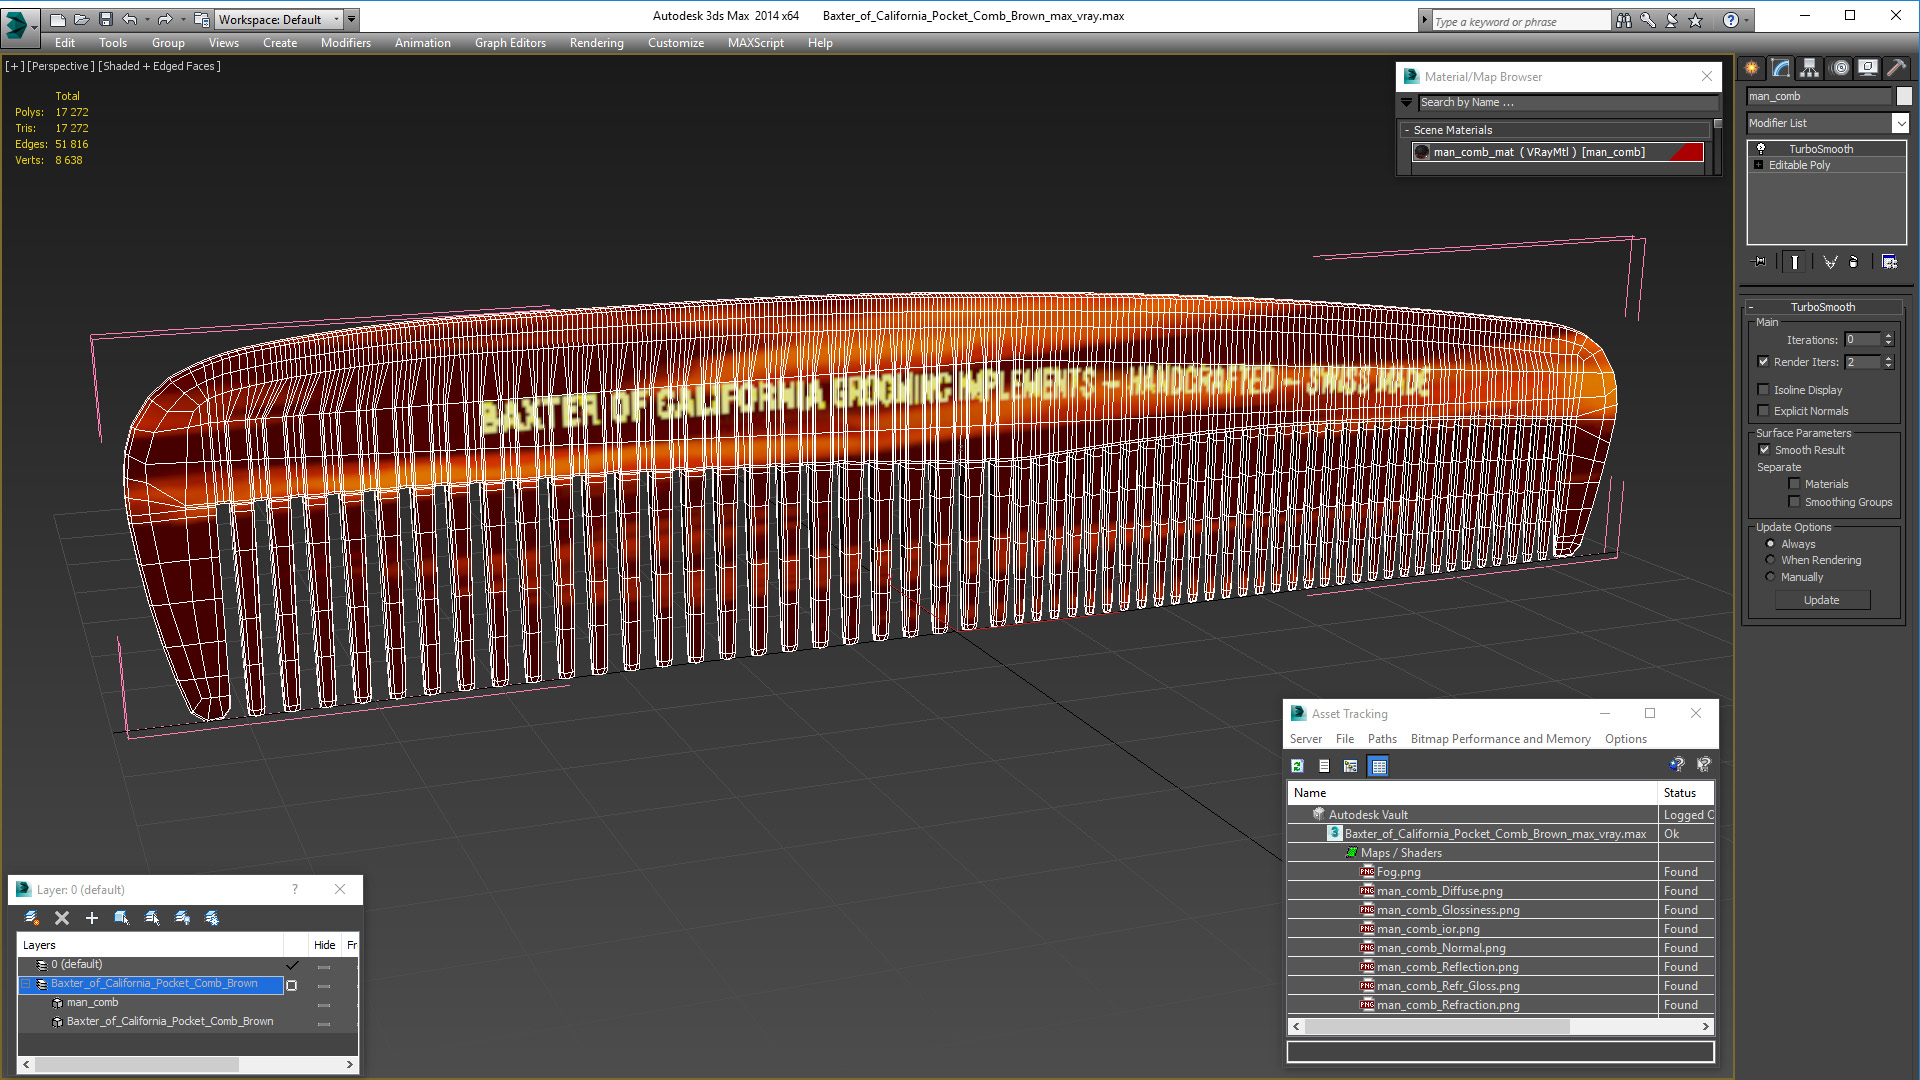Click the Save File icon in quick toolbar

[x=105, y=19]
